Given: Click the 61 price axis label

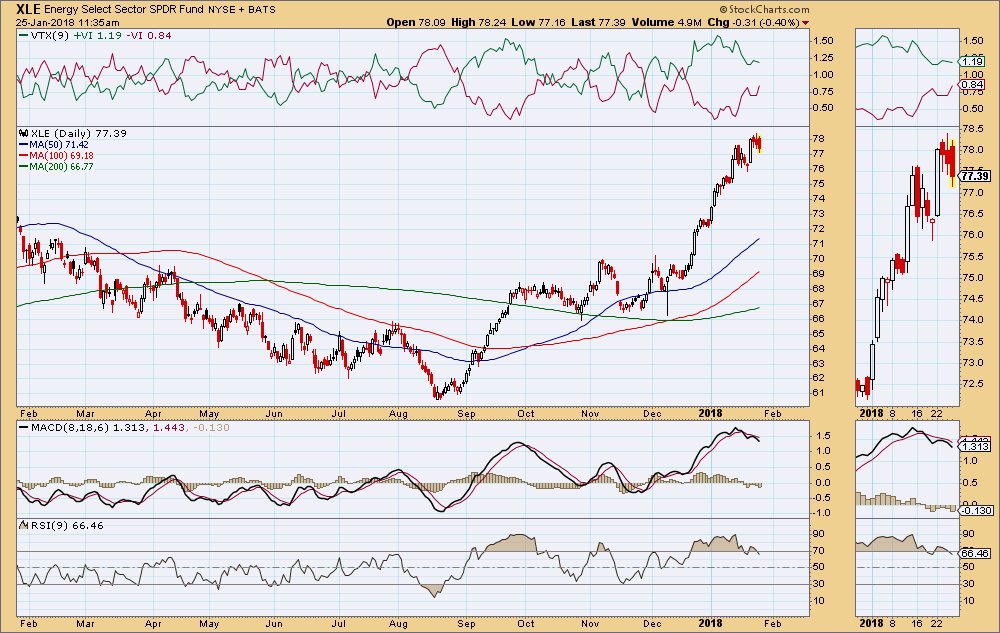Looking at the screenshot, I should click(820, 393).
